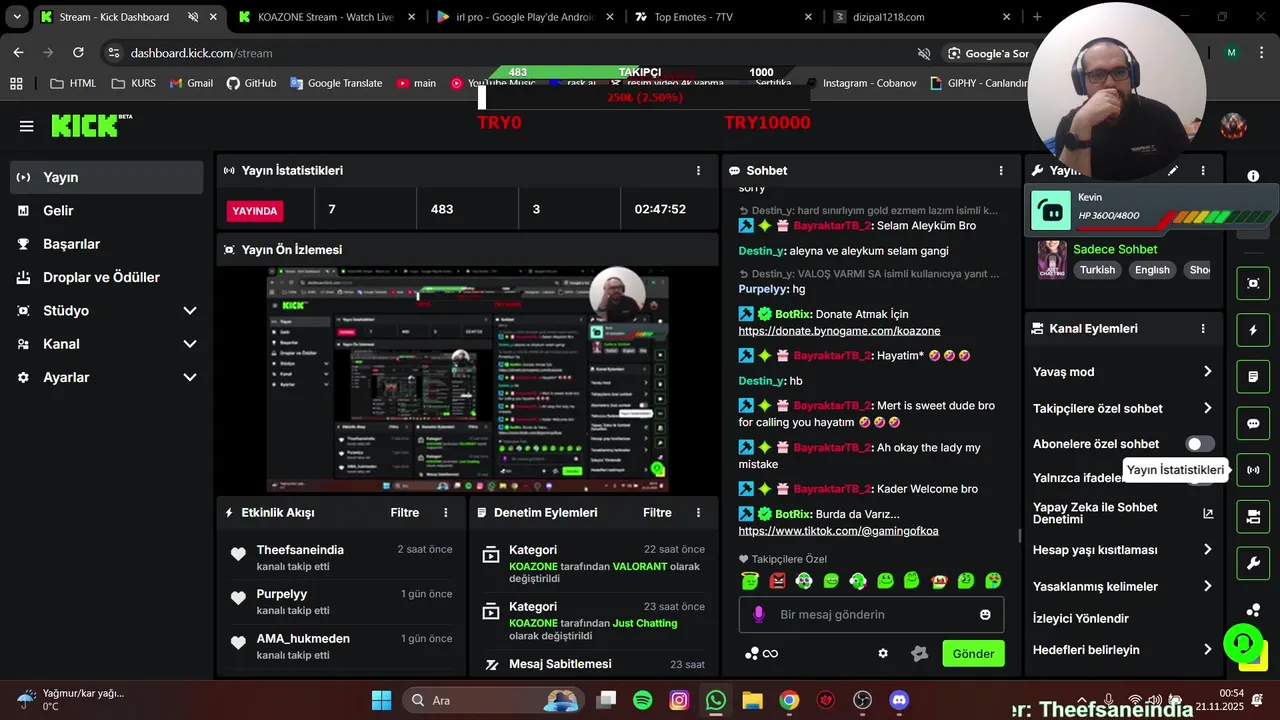Open WhatsApp from the Windows taskbar
This screenshot has width=1280, height=720.
[716, 700]
